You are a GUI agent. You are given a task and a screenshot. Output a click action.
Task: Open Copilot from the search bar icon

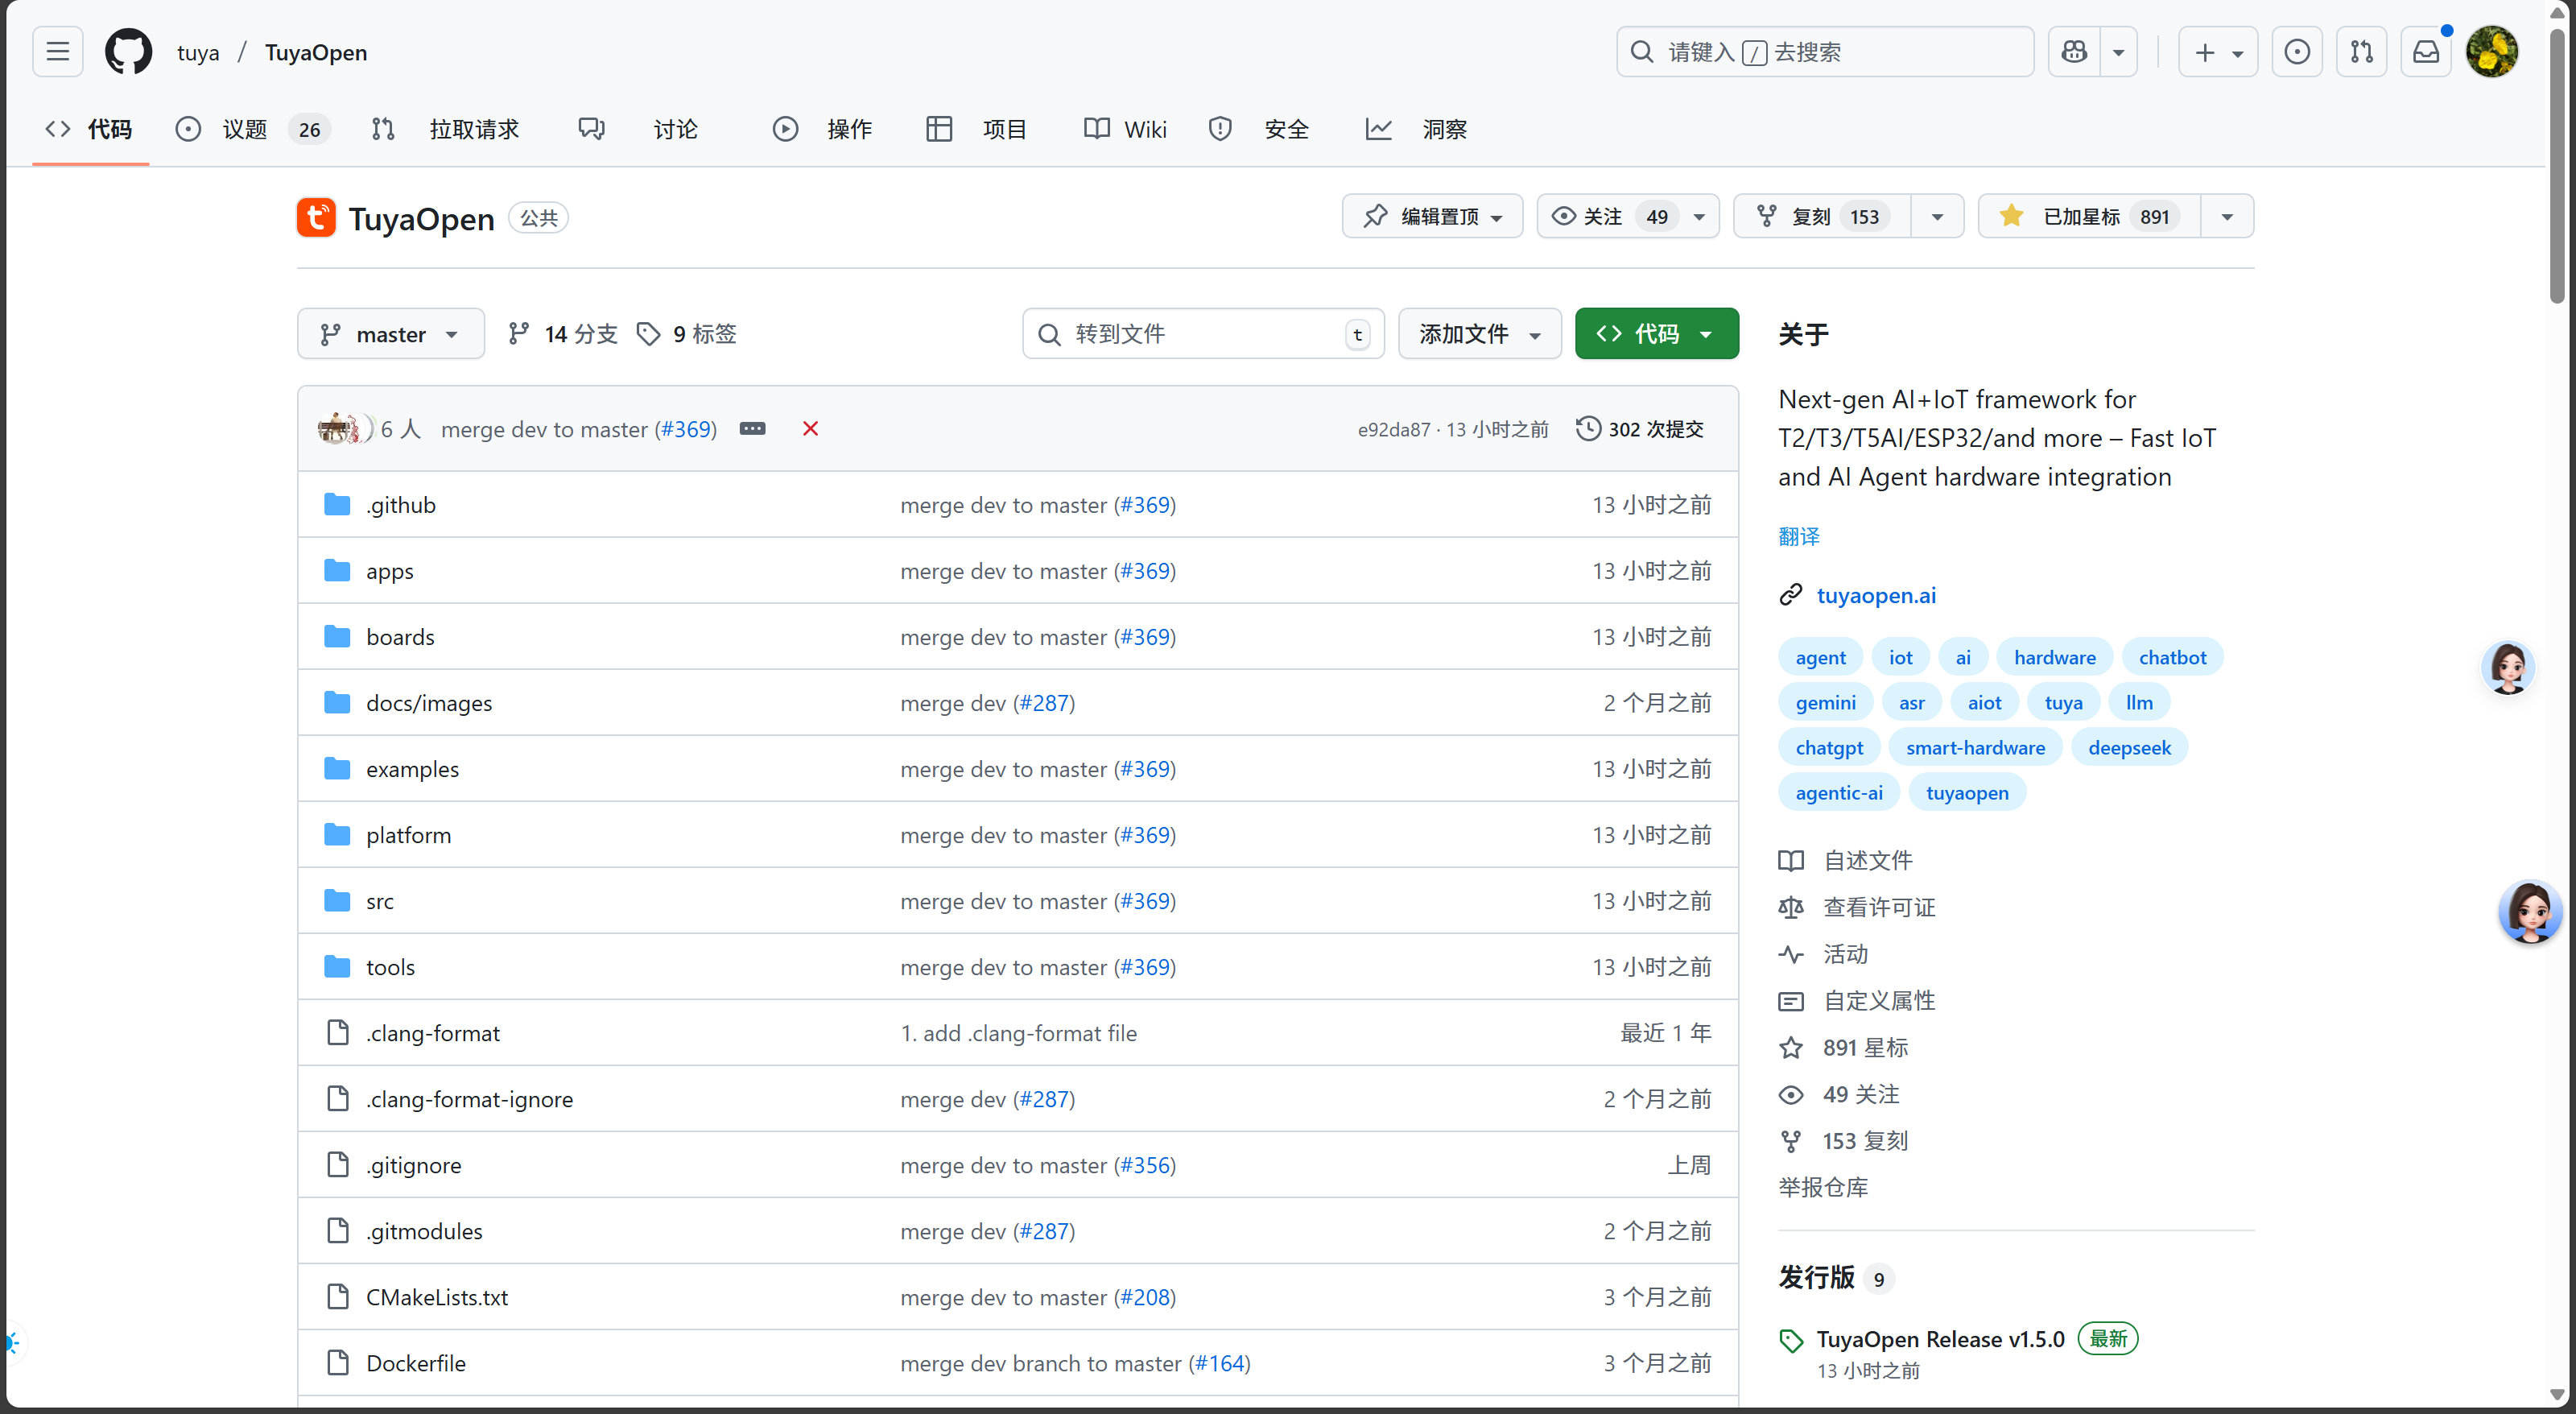click(x=2073, y=51)
